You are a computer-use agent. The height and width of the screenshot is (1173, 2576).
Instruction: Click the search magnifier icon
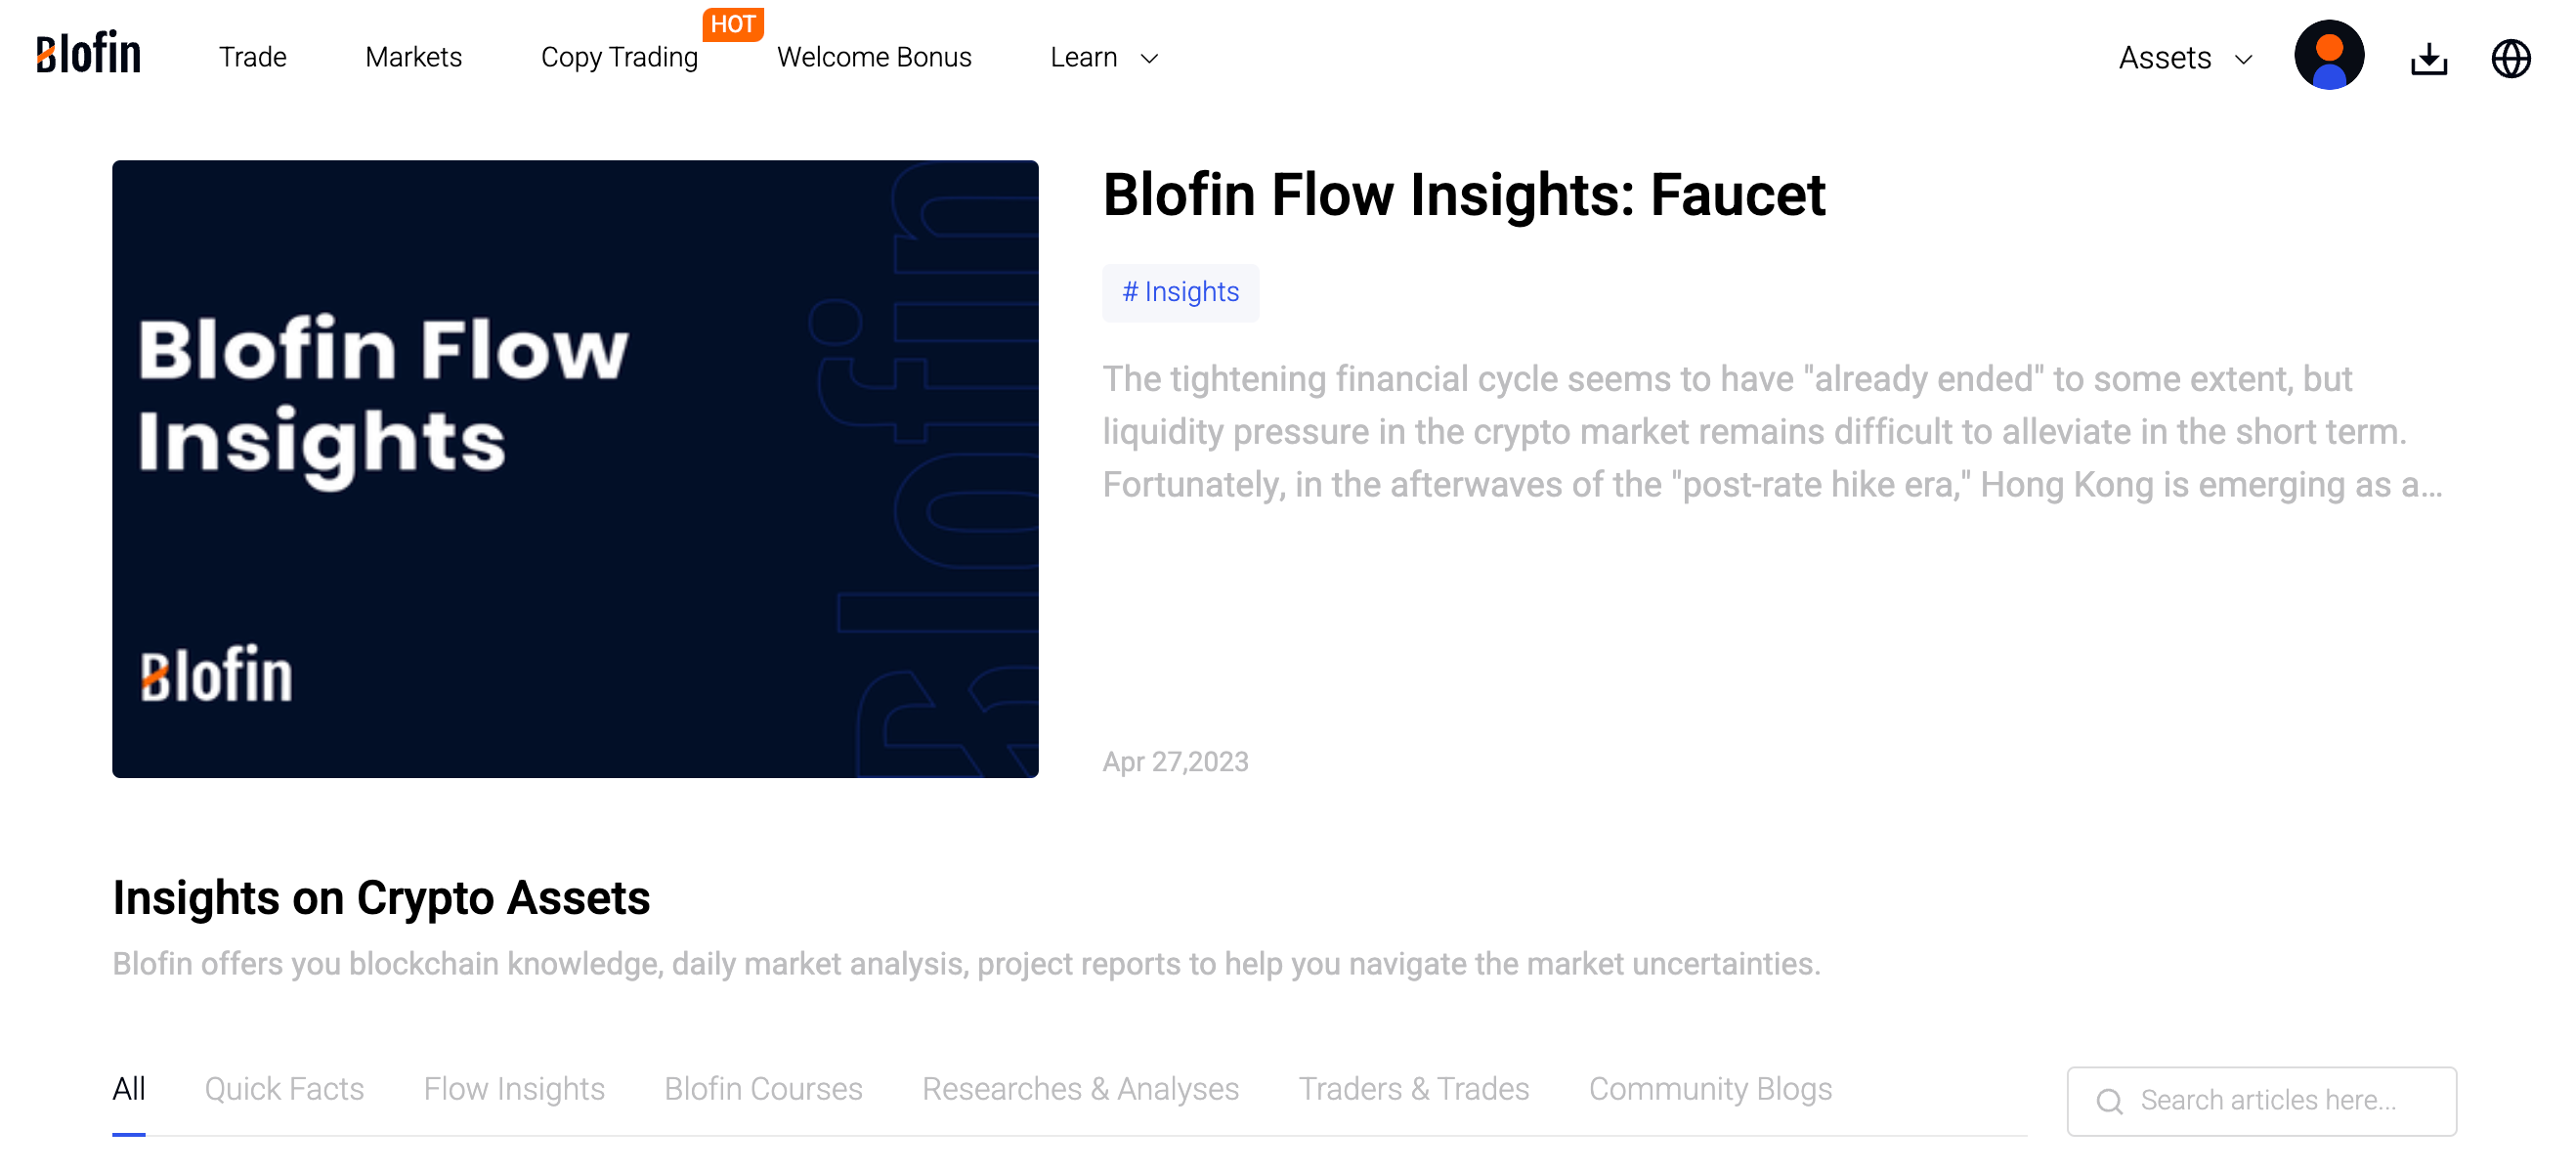(2109, 1101)
